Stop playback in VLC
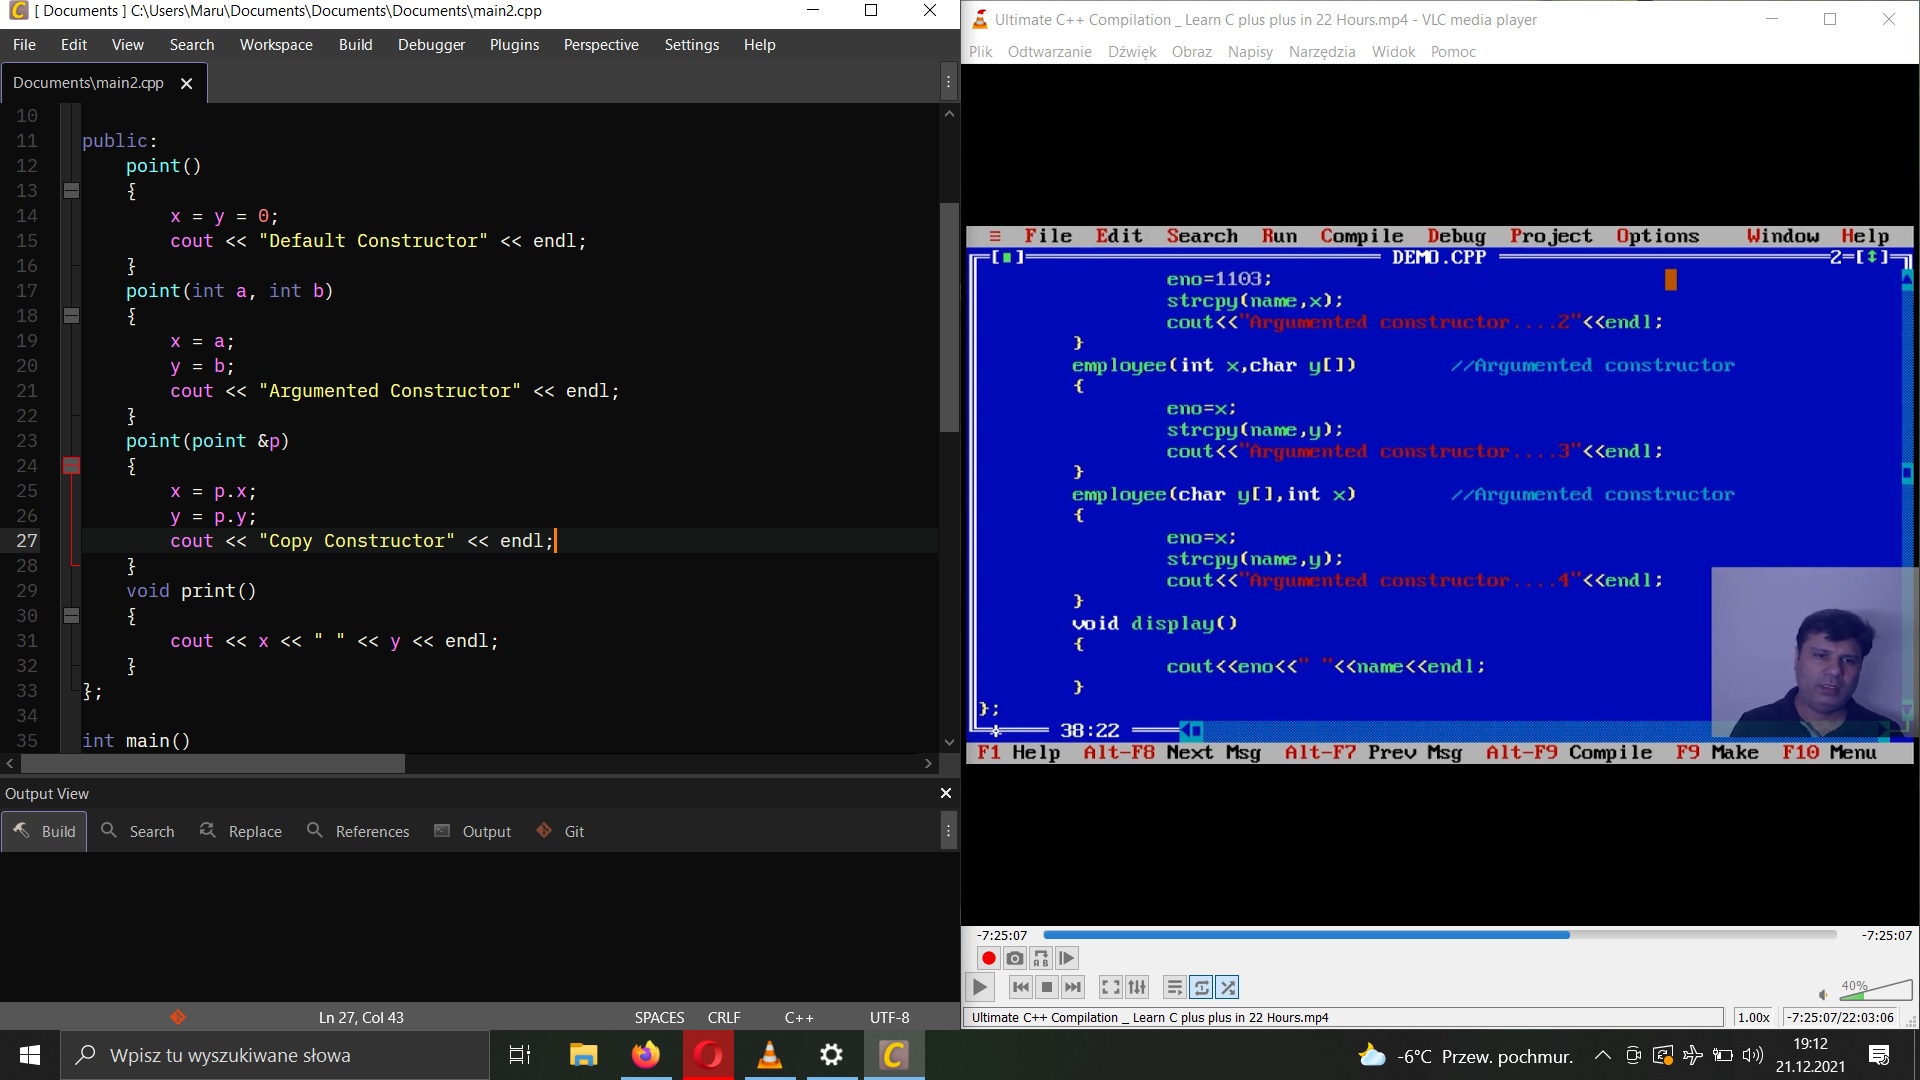This screenshot has height=1080, width=1920. [1047, 987]
